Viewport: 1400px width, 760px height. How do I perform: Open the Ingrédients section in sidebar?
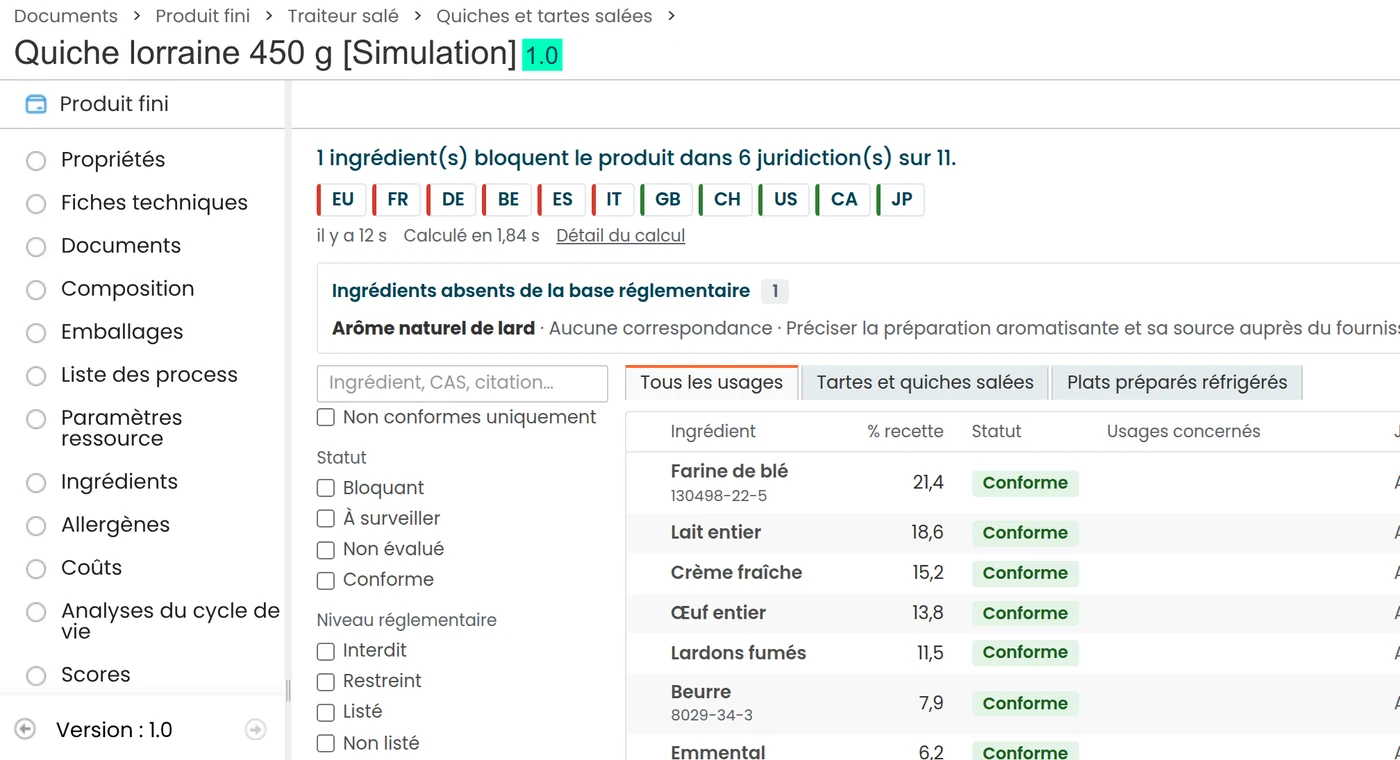tap(119, 482)
